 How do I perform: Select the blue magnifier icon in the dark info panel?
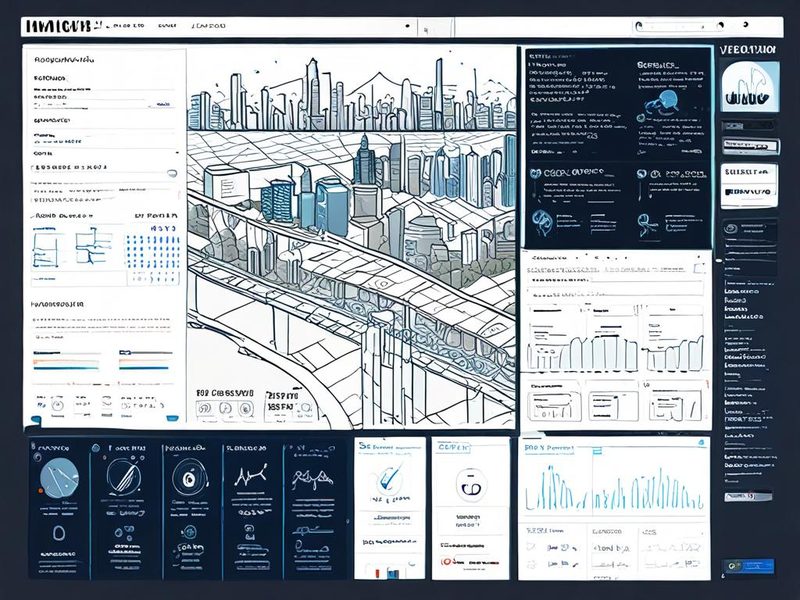tap(663, 100)
